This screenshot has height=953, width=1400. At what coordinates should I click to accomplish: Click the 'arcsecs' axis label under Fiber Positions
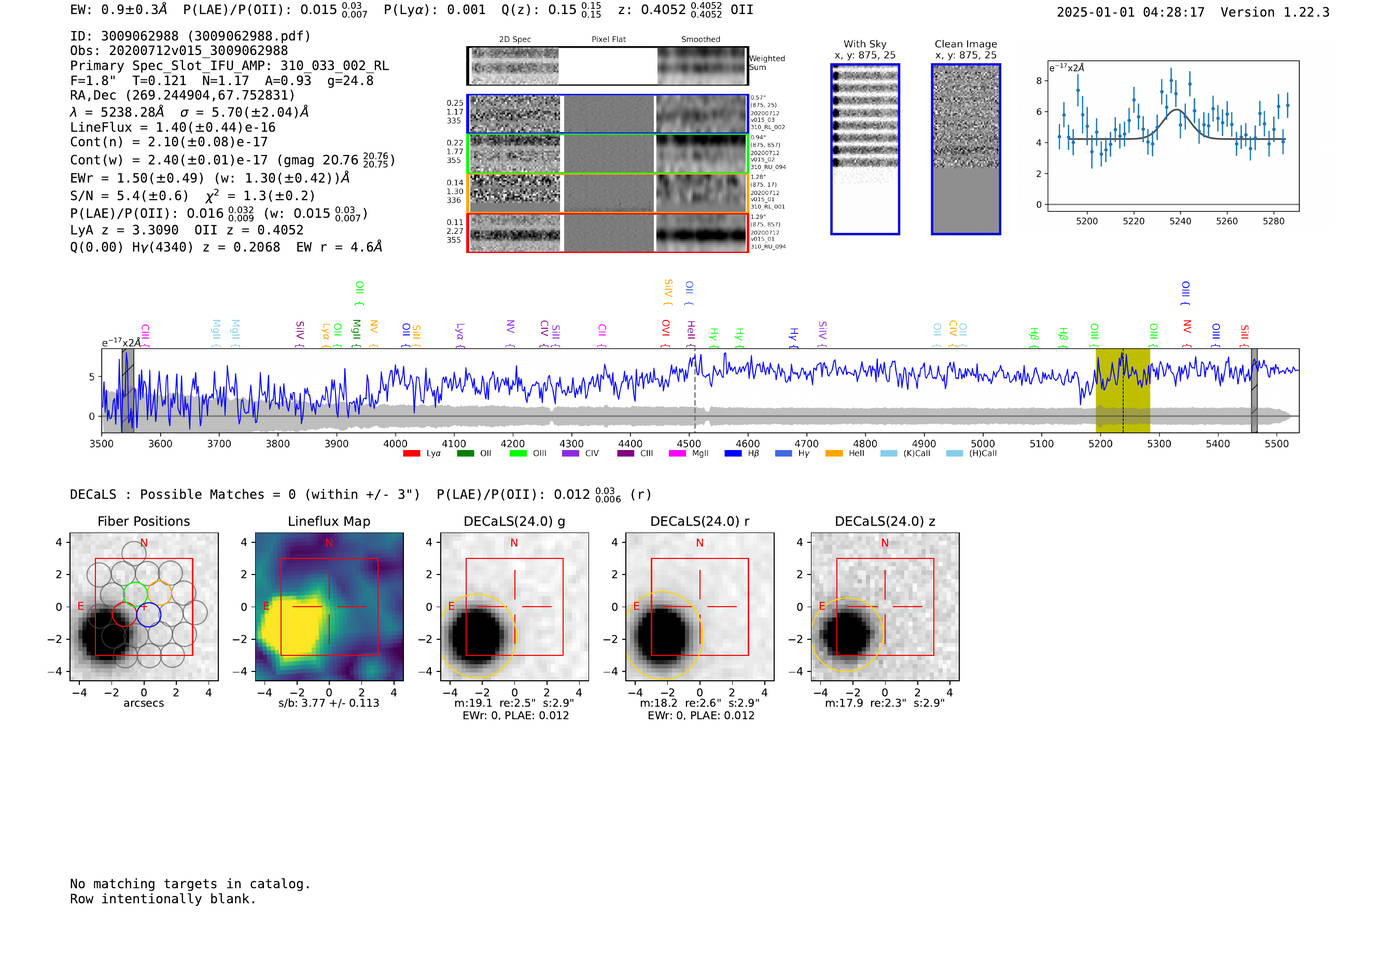(144, 703)
